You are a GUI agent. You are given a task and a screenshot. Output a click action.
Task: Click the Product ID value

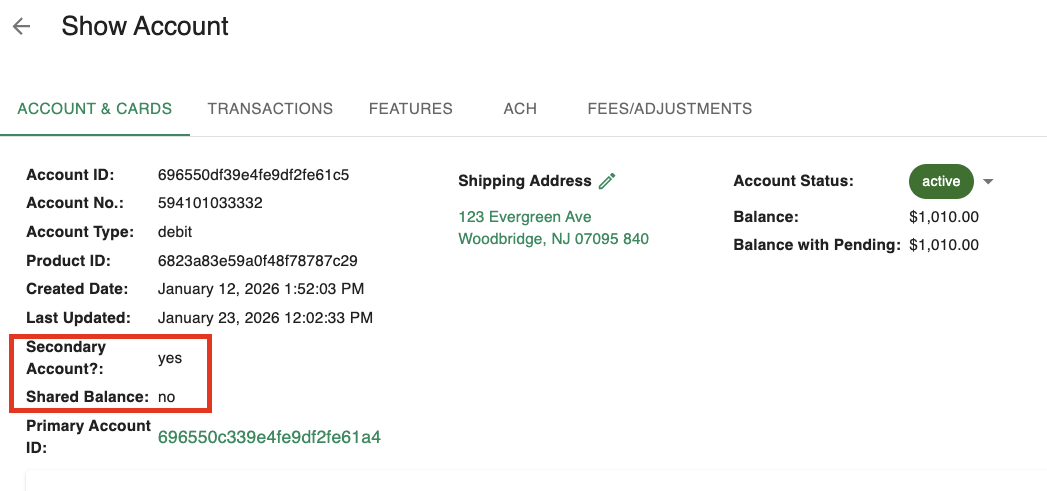pos(258,261)
